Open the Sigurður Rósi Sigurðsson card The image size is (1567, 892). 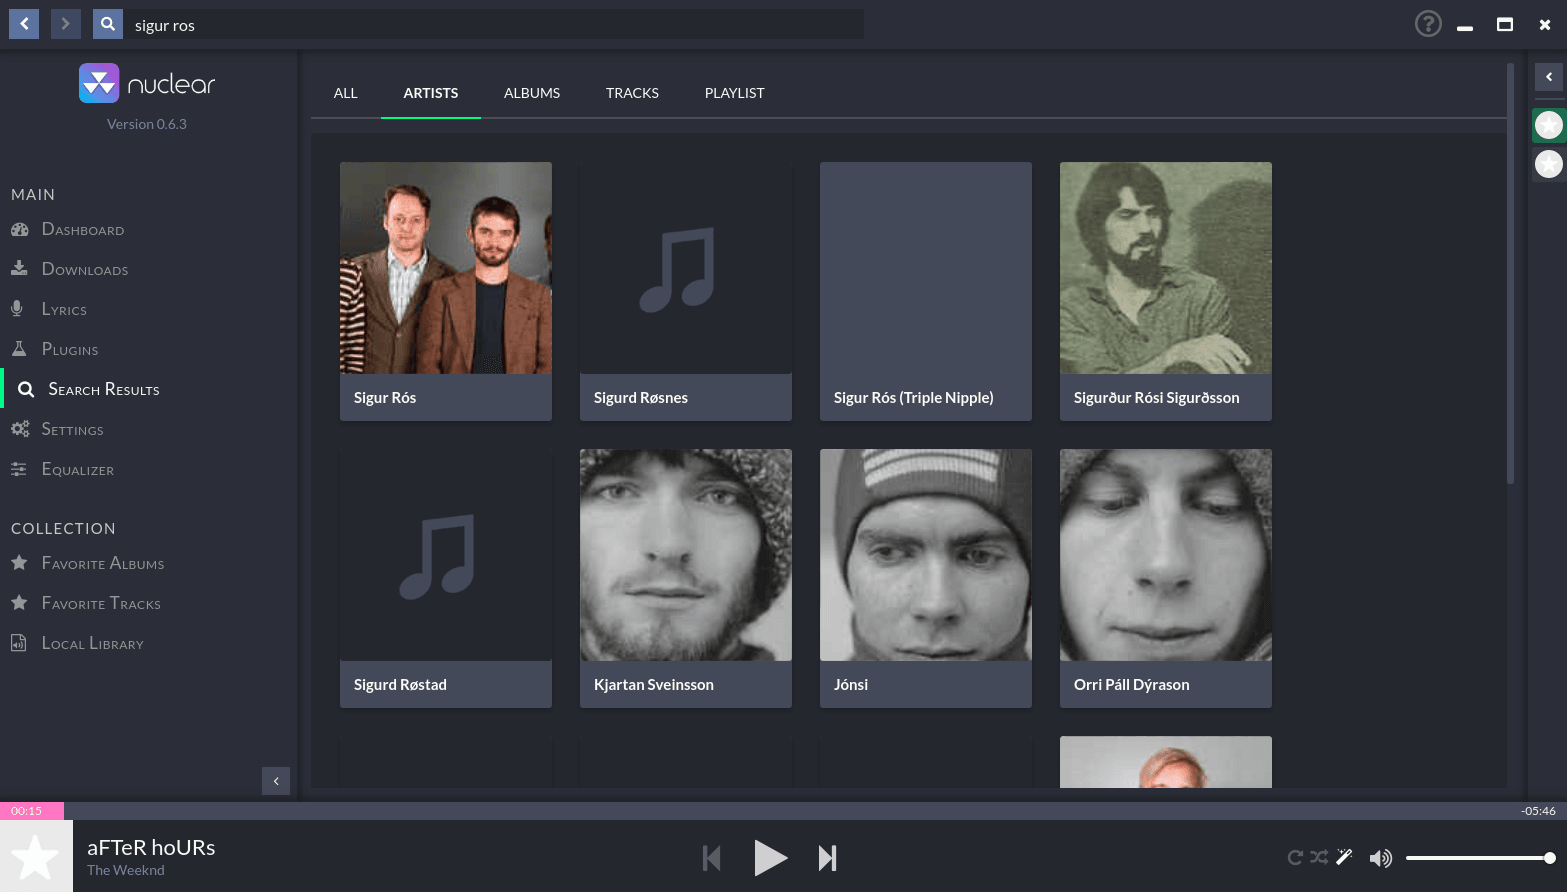pyautogui.click(x=1166, y=291)
